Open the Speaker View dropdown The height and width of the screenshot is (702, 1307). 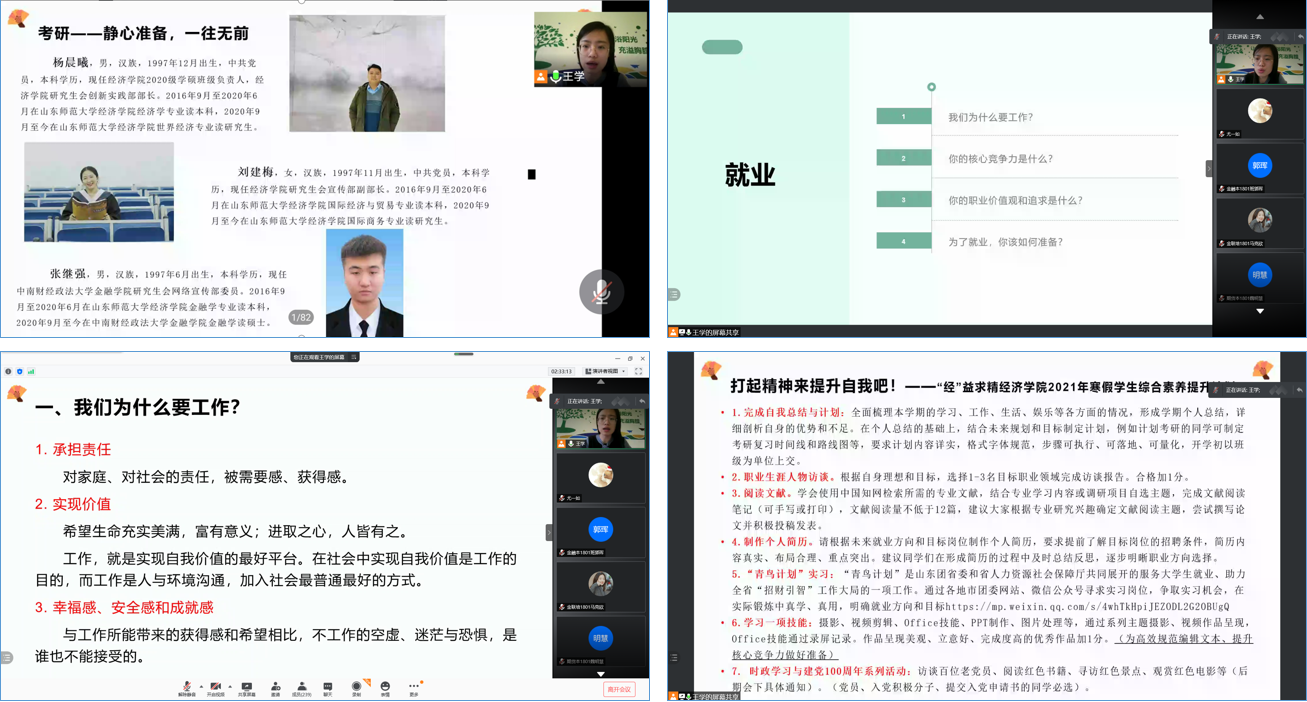(x=605, y=371)
